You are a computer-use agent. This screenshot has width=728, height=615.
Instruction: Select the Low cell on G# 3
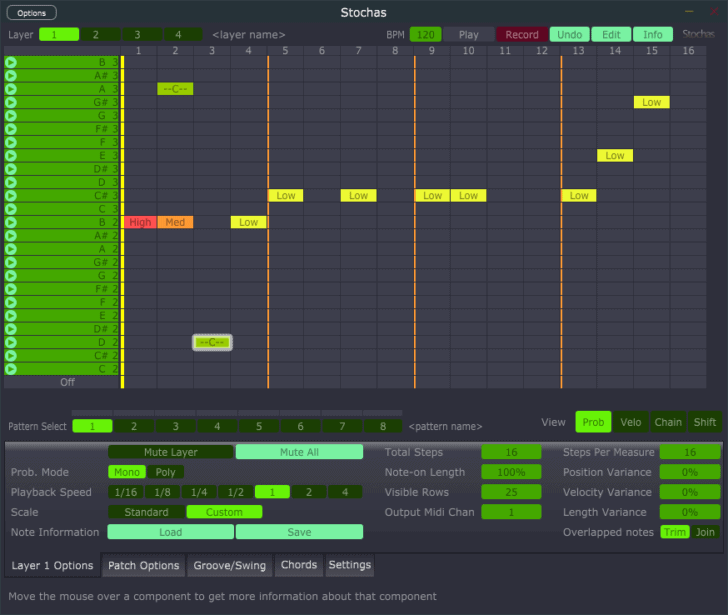[x=651, y=102]
